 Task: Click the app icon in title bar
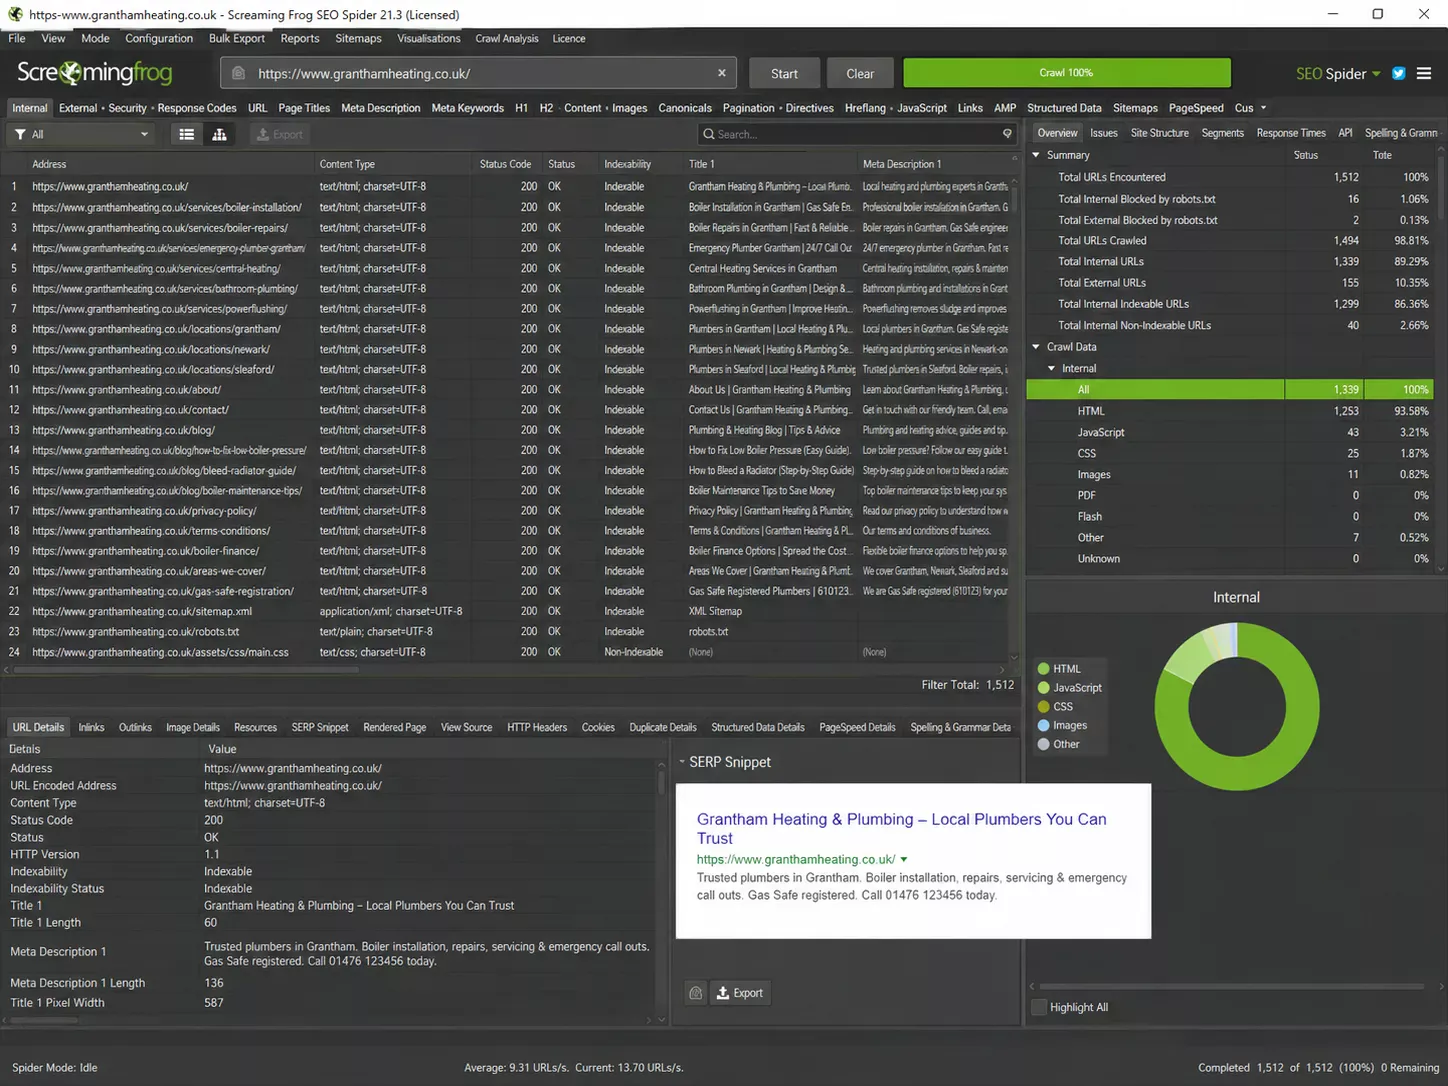pyautogui.click(x=15, y=14)
